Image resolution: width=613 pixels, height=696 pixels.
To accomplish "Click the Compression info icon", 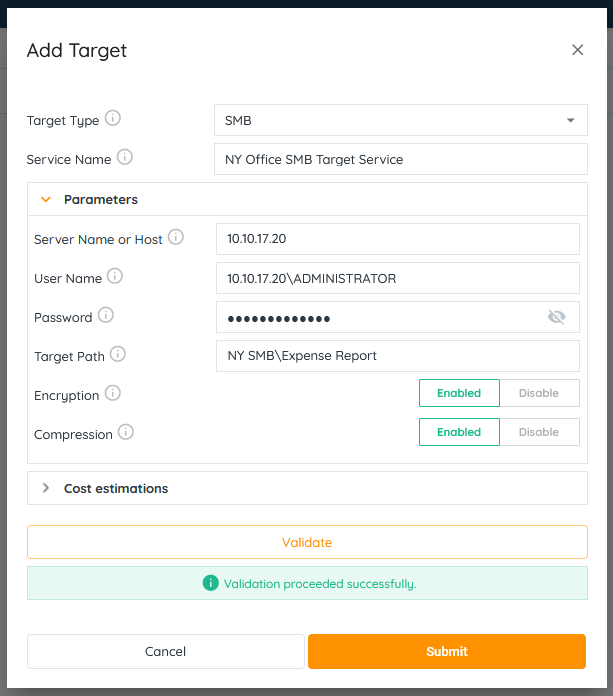I will [x=126, y=433].
